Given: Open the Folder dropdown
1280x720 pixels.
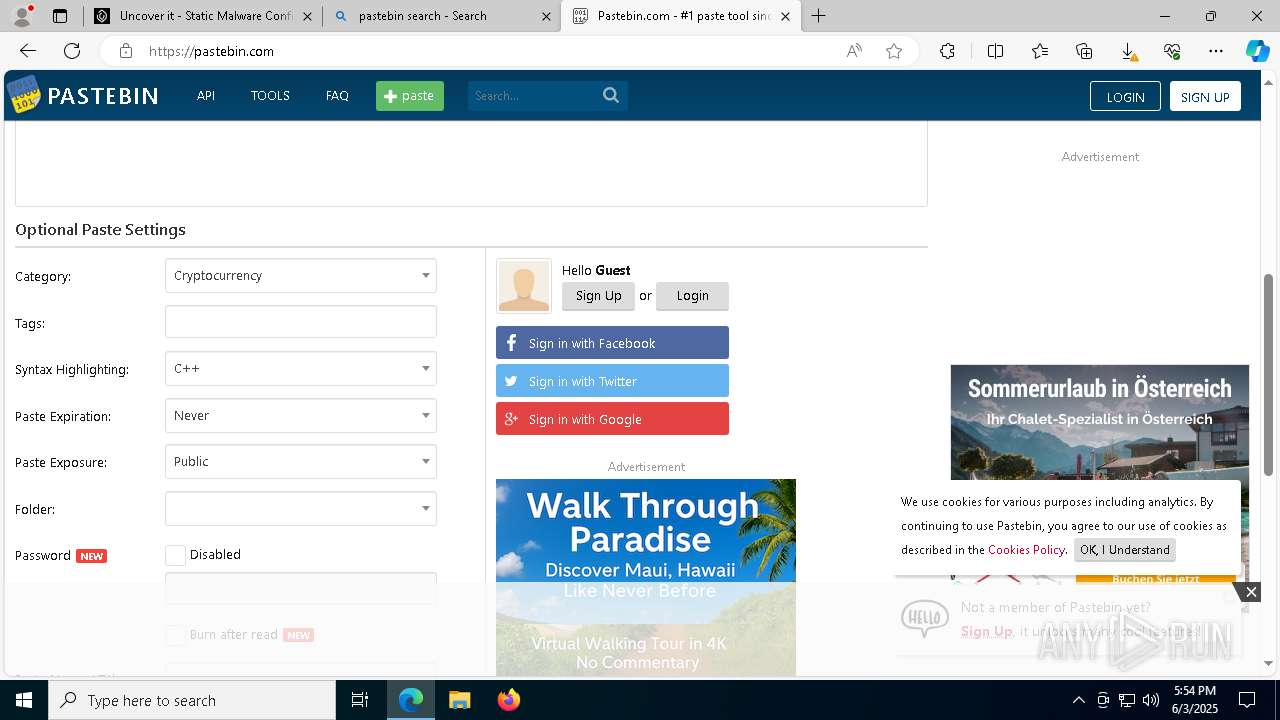Looking at the screenshot, I should click(301, 508).
